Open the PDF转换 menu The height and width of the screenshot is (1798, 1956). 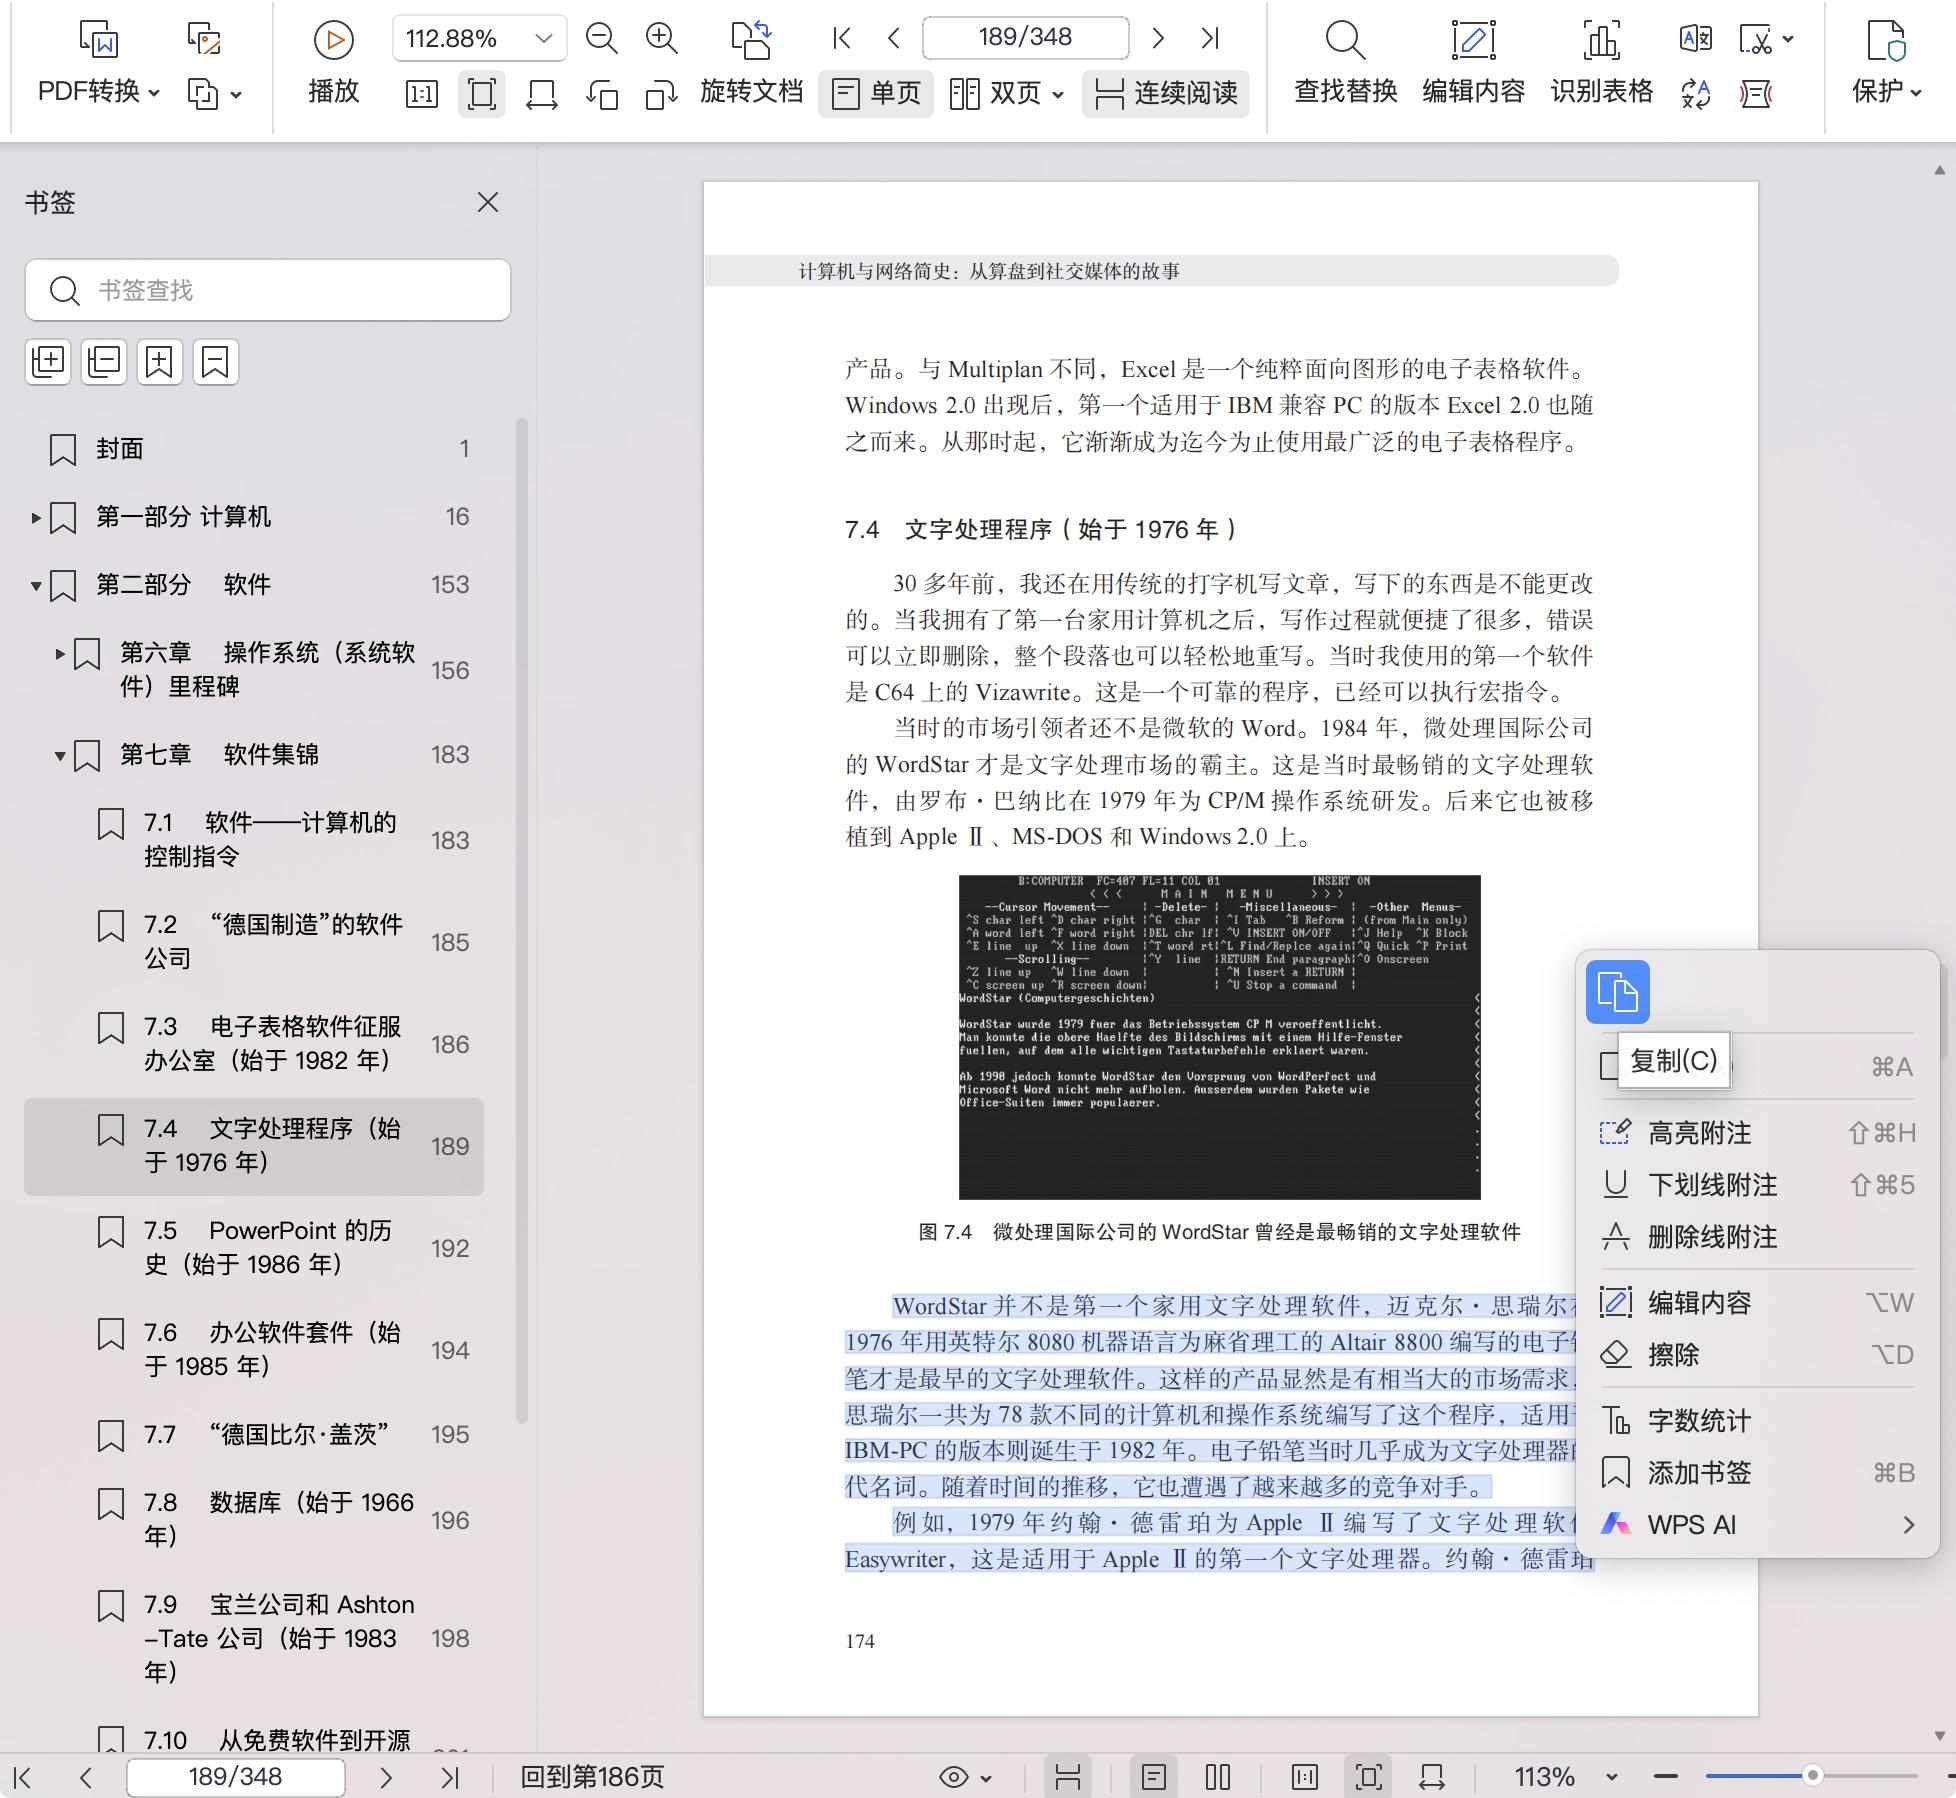coord(98,92)
